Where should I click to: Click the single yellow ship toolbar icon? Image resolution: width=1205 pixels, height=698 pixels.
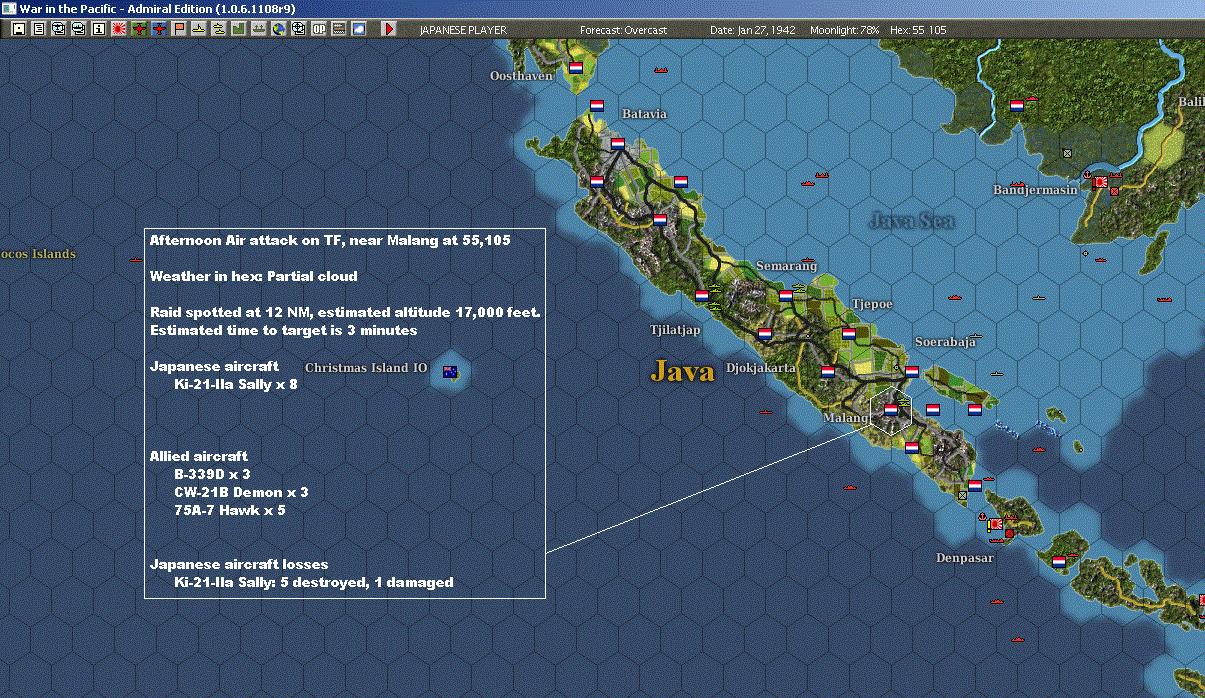(199, 29)
